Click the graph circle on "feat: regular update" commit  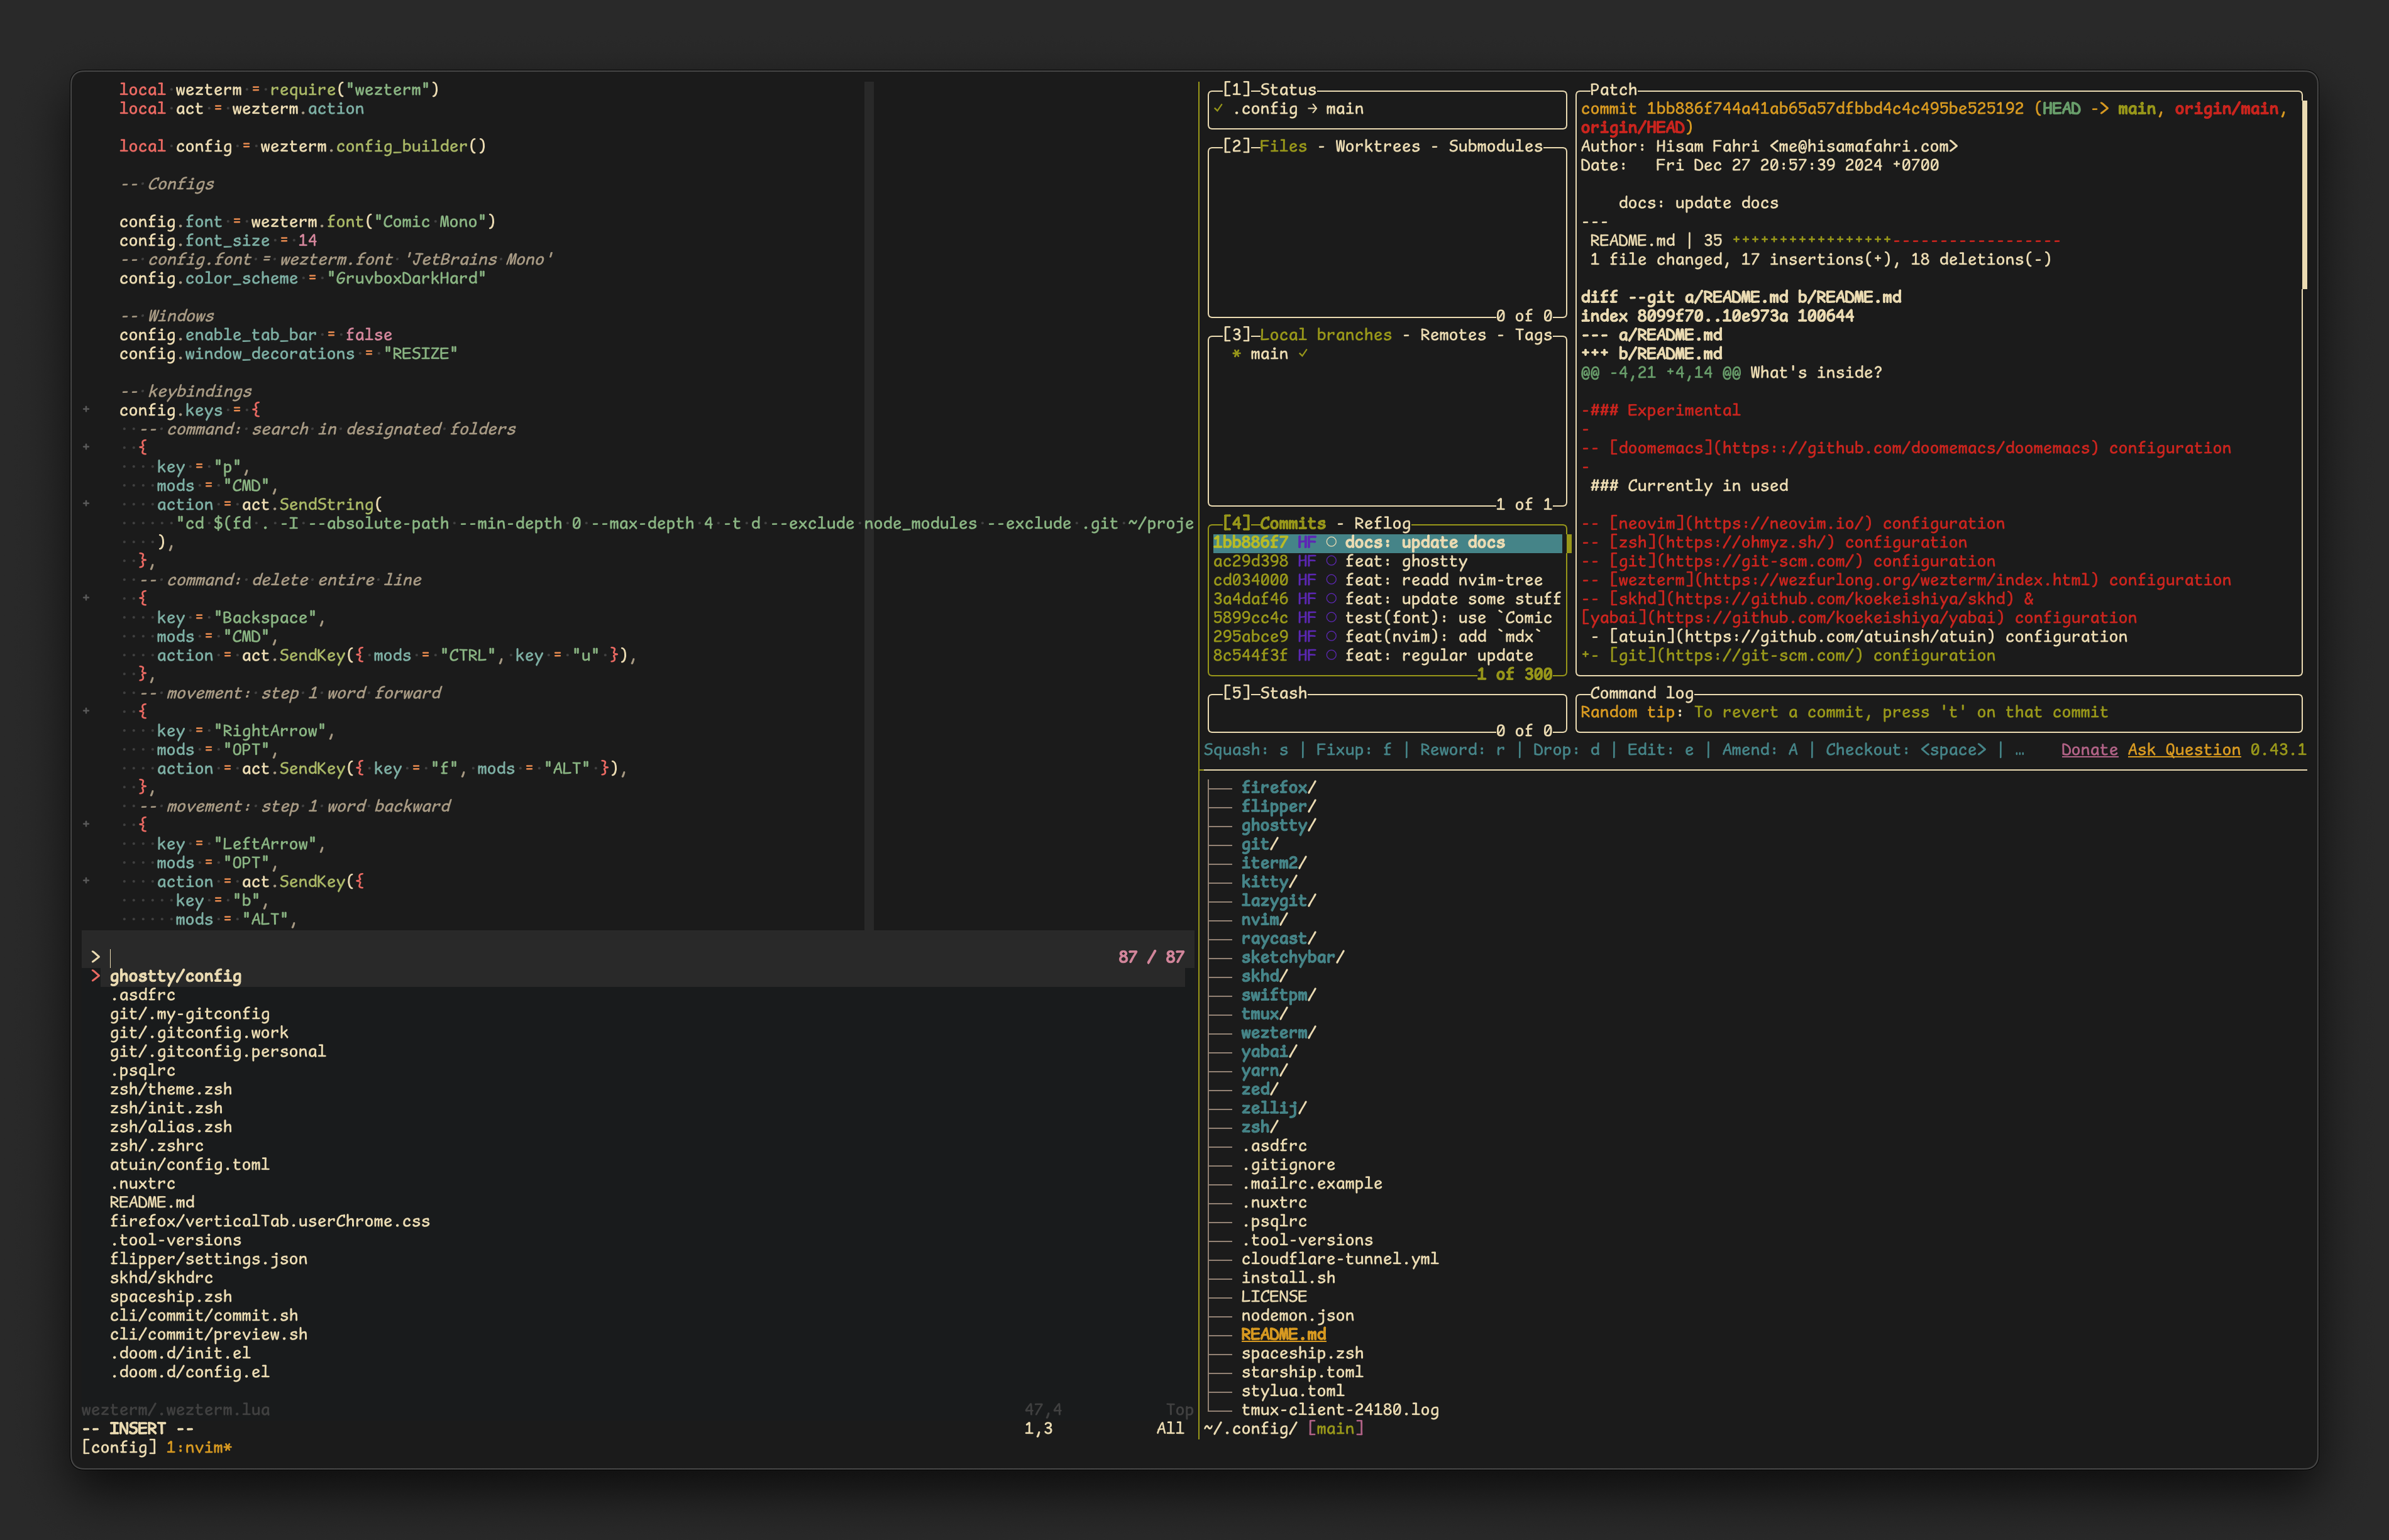click(x=1332, y=655)
